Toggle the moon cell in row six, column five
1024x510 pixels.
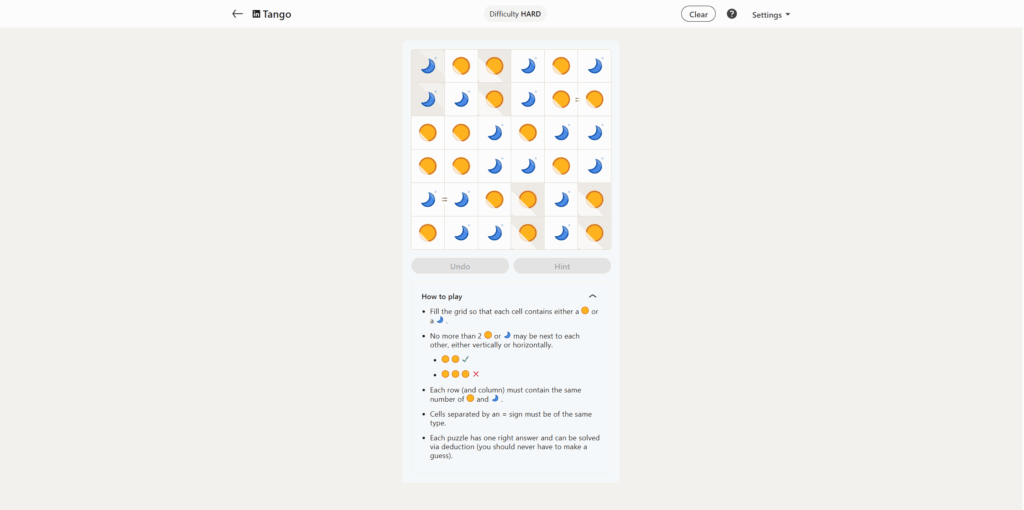[x=561, y=233]
